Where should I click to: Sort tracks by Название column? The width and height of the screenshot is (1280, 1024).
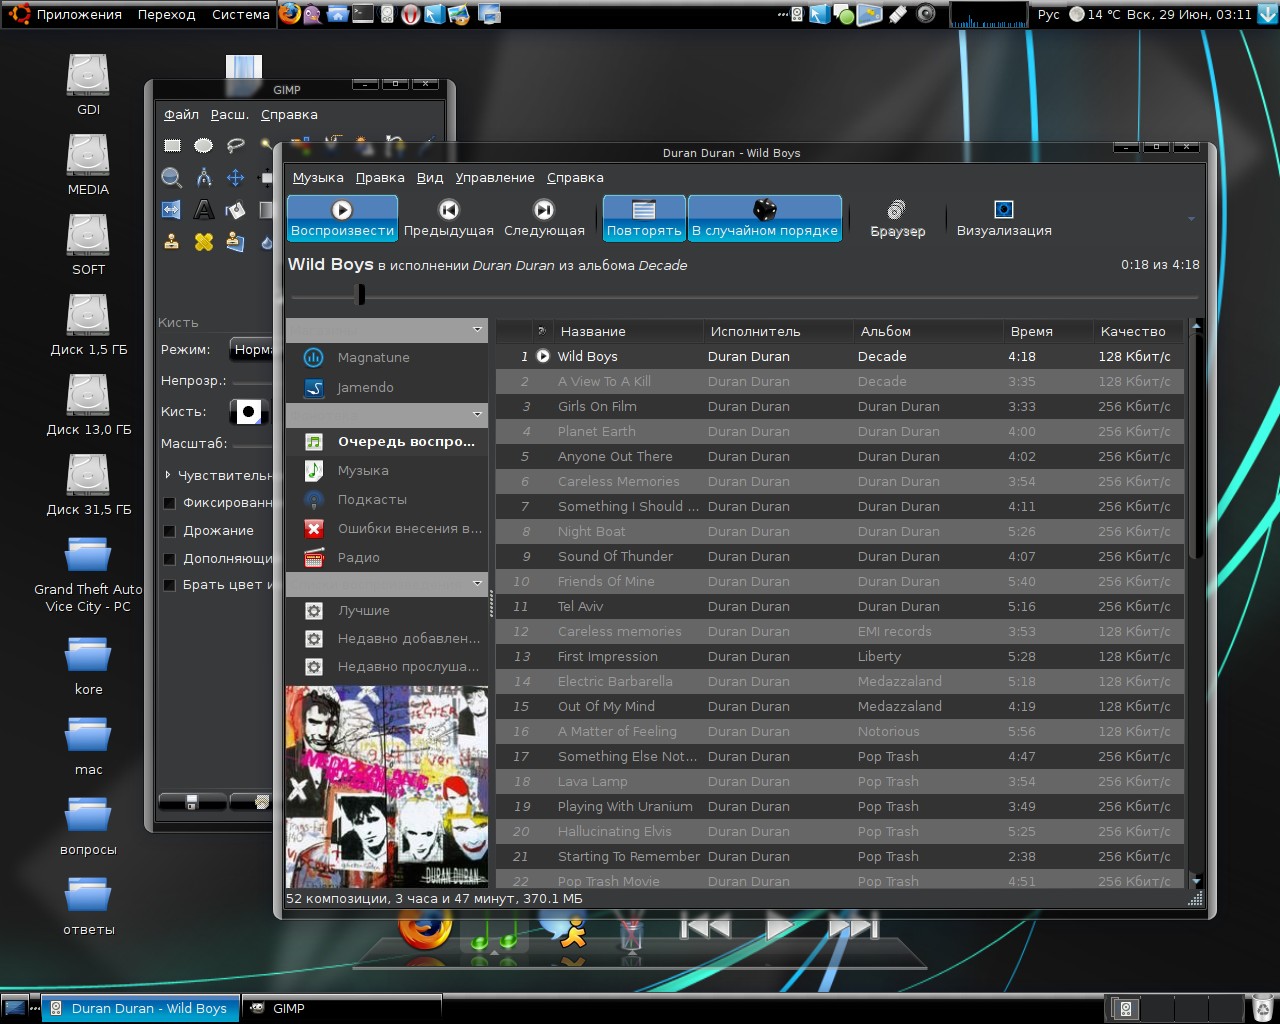pyautogui.click(x=628, y=331)
